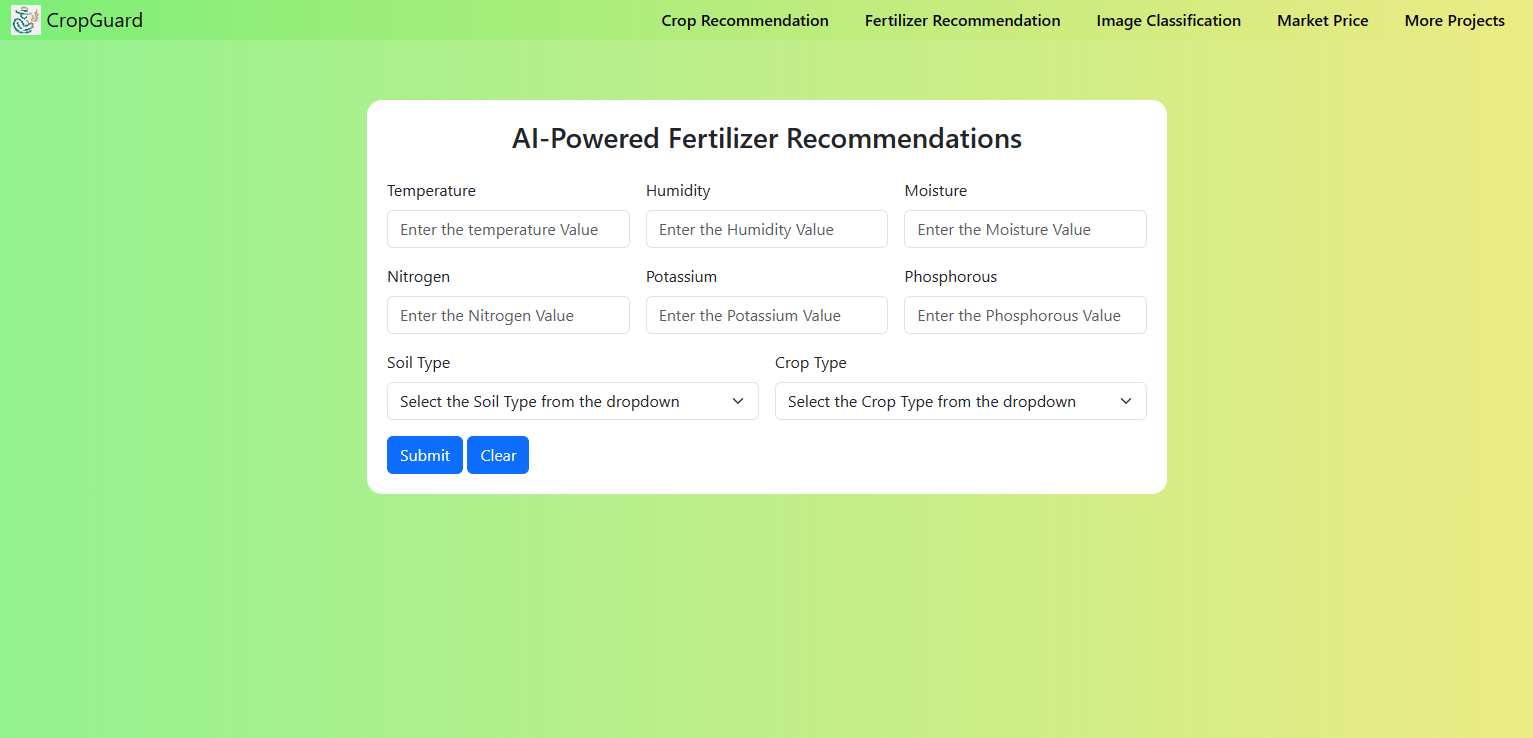The image size is (1533, 738).
Task: Open the Soil Type dropdown
Action: (572, 401)
